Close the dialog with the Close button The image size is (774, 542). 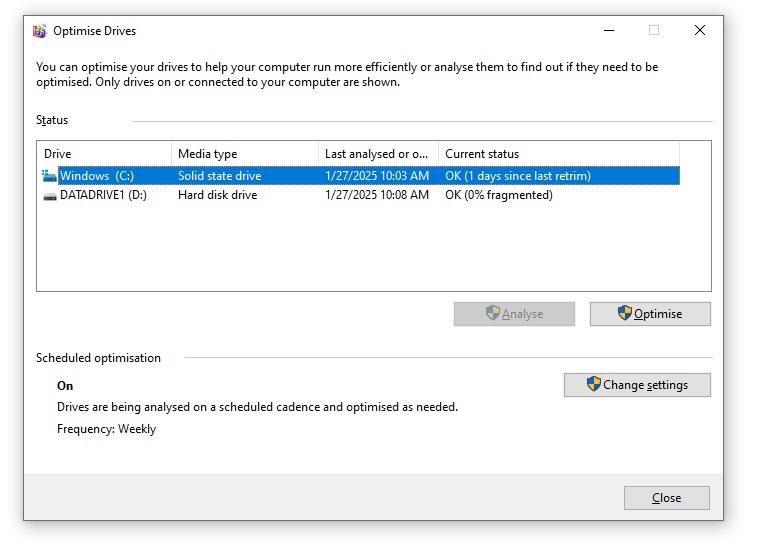click(667, 498)
